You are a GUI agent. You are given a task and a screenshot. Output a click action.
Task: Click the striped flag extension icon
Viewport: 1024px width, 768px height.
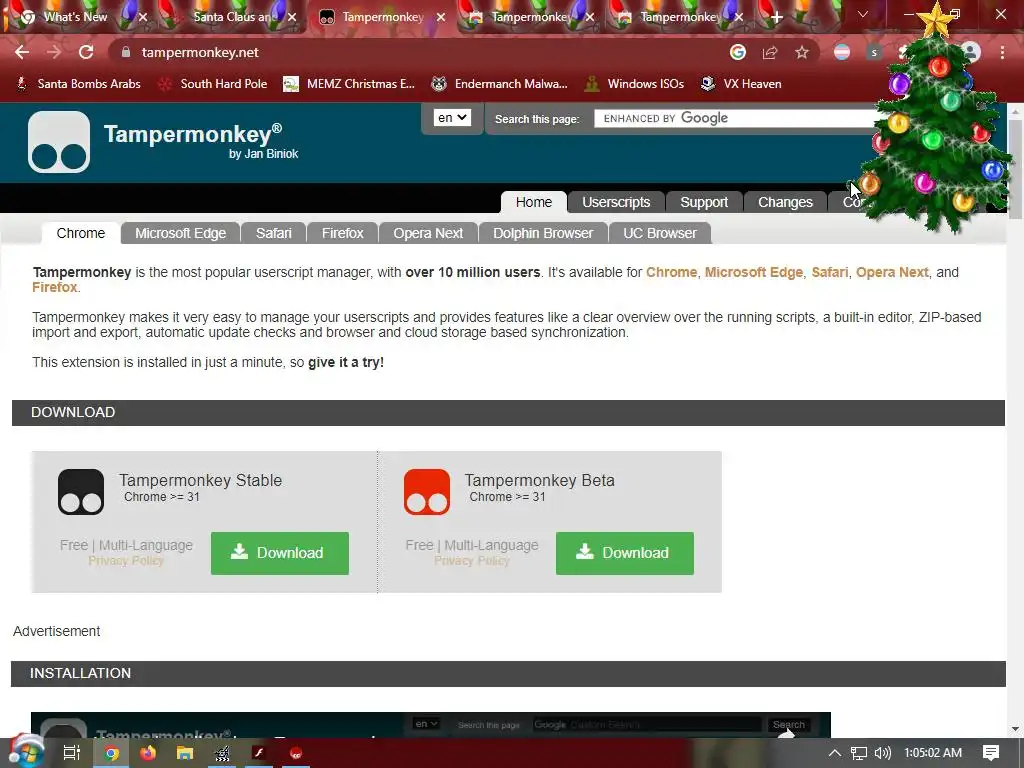click(842, 52)
